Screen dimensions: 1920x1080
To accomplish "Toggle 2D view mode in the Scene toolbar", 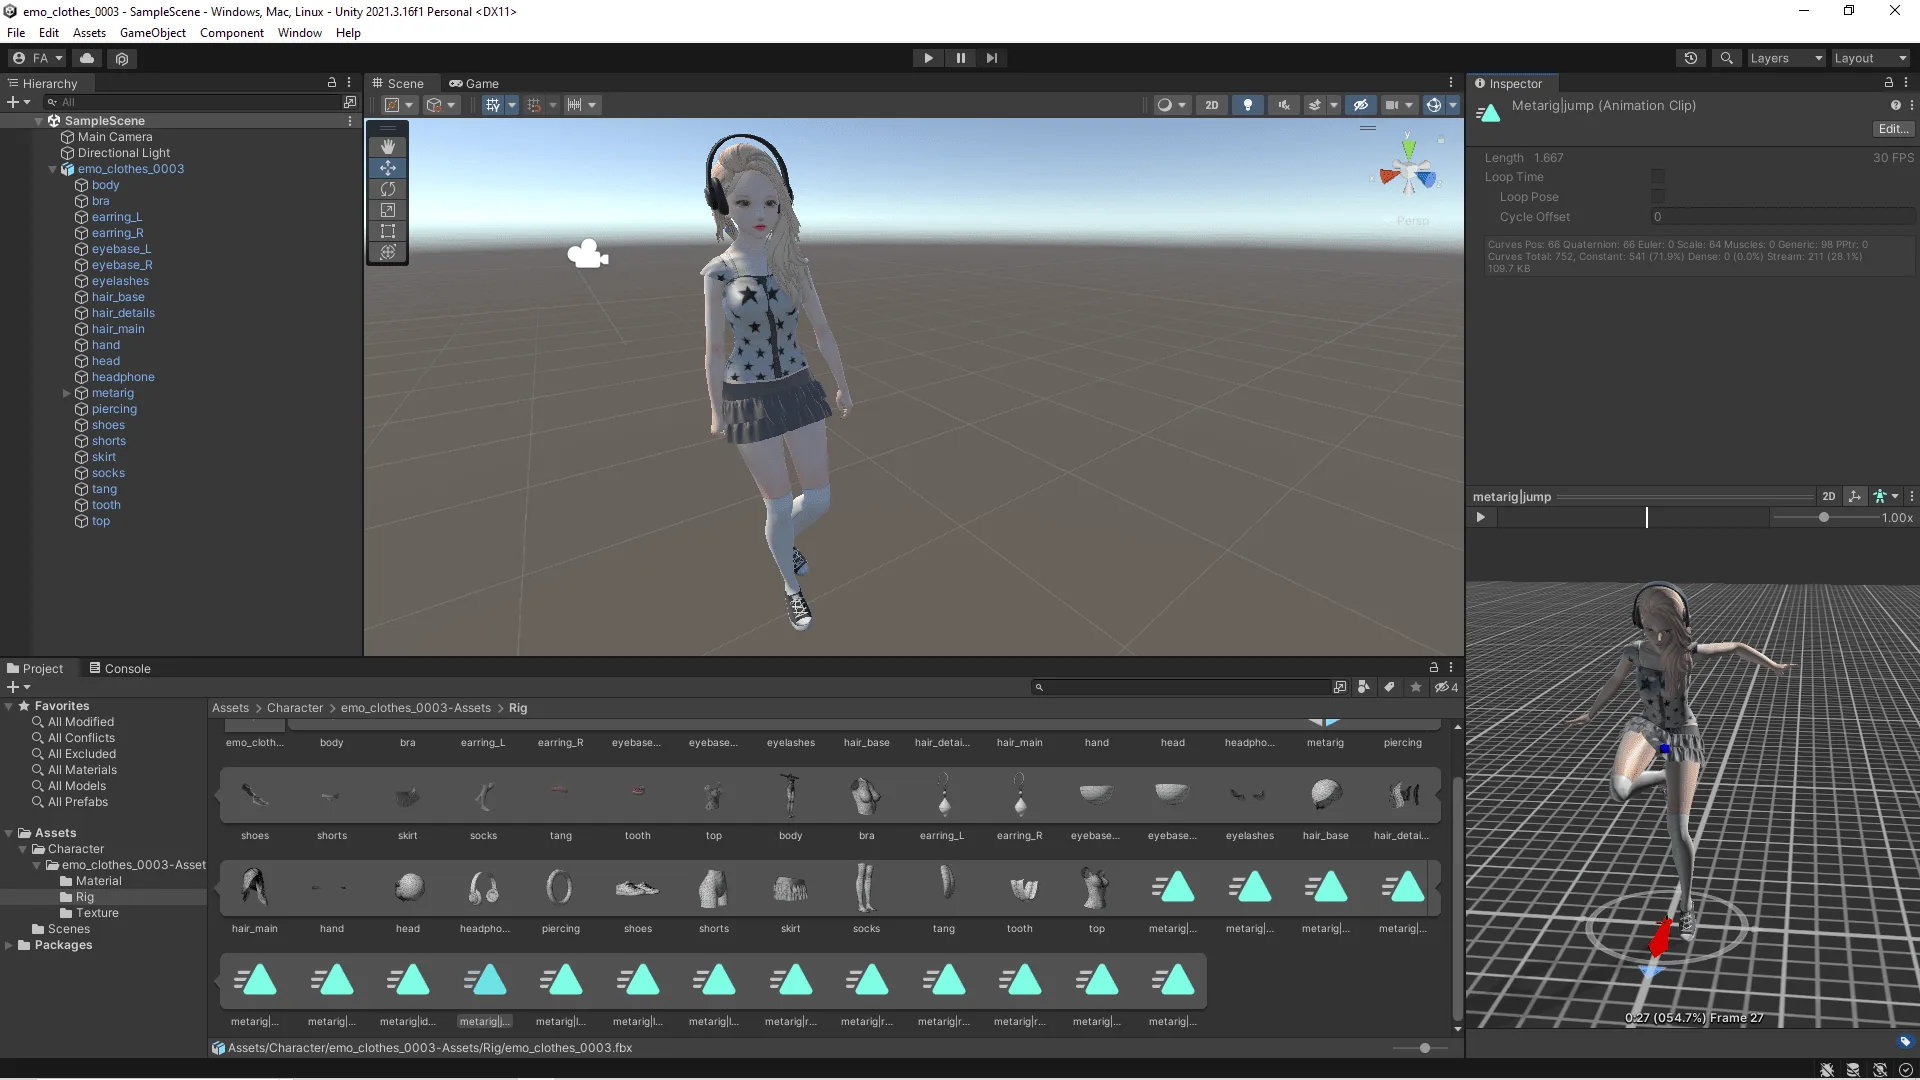I will coord(1211,104).
